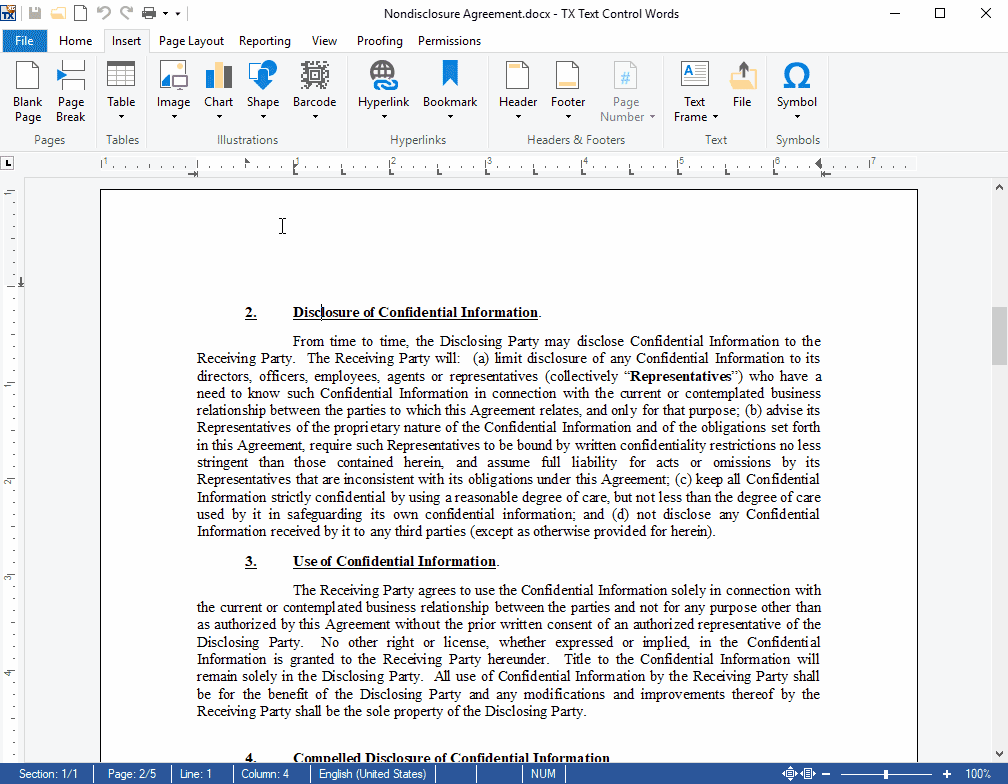Open the Proofing ribbon tab

point(380,41)
